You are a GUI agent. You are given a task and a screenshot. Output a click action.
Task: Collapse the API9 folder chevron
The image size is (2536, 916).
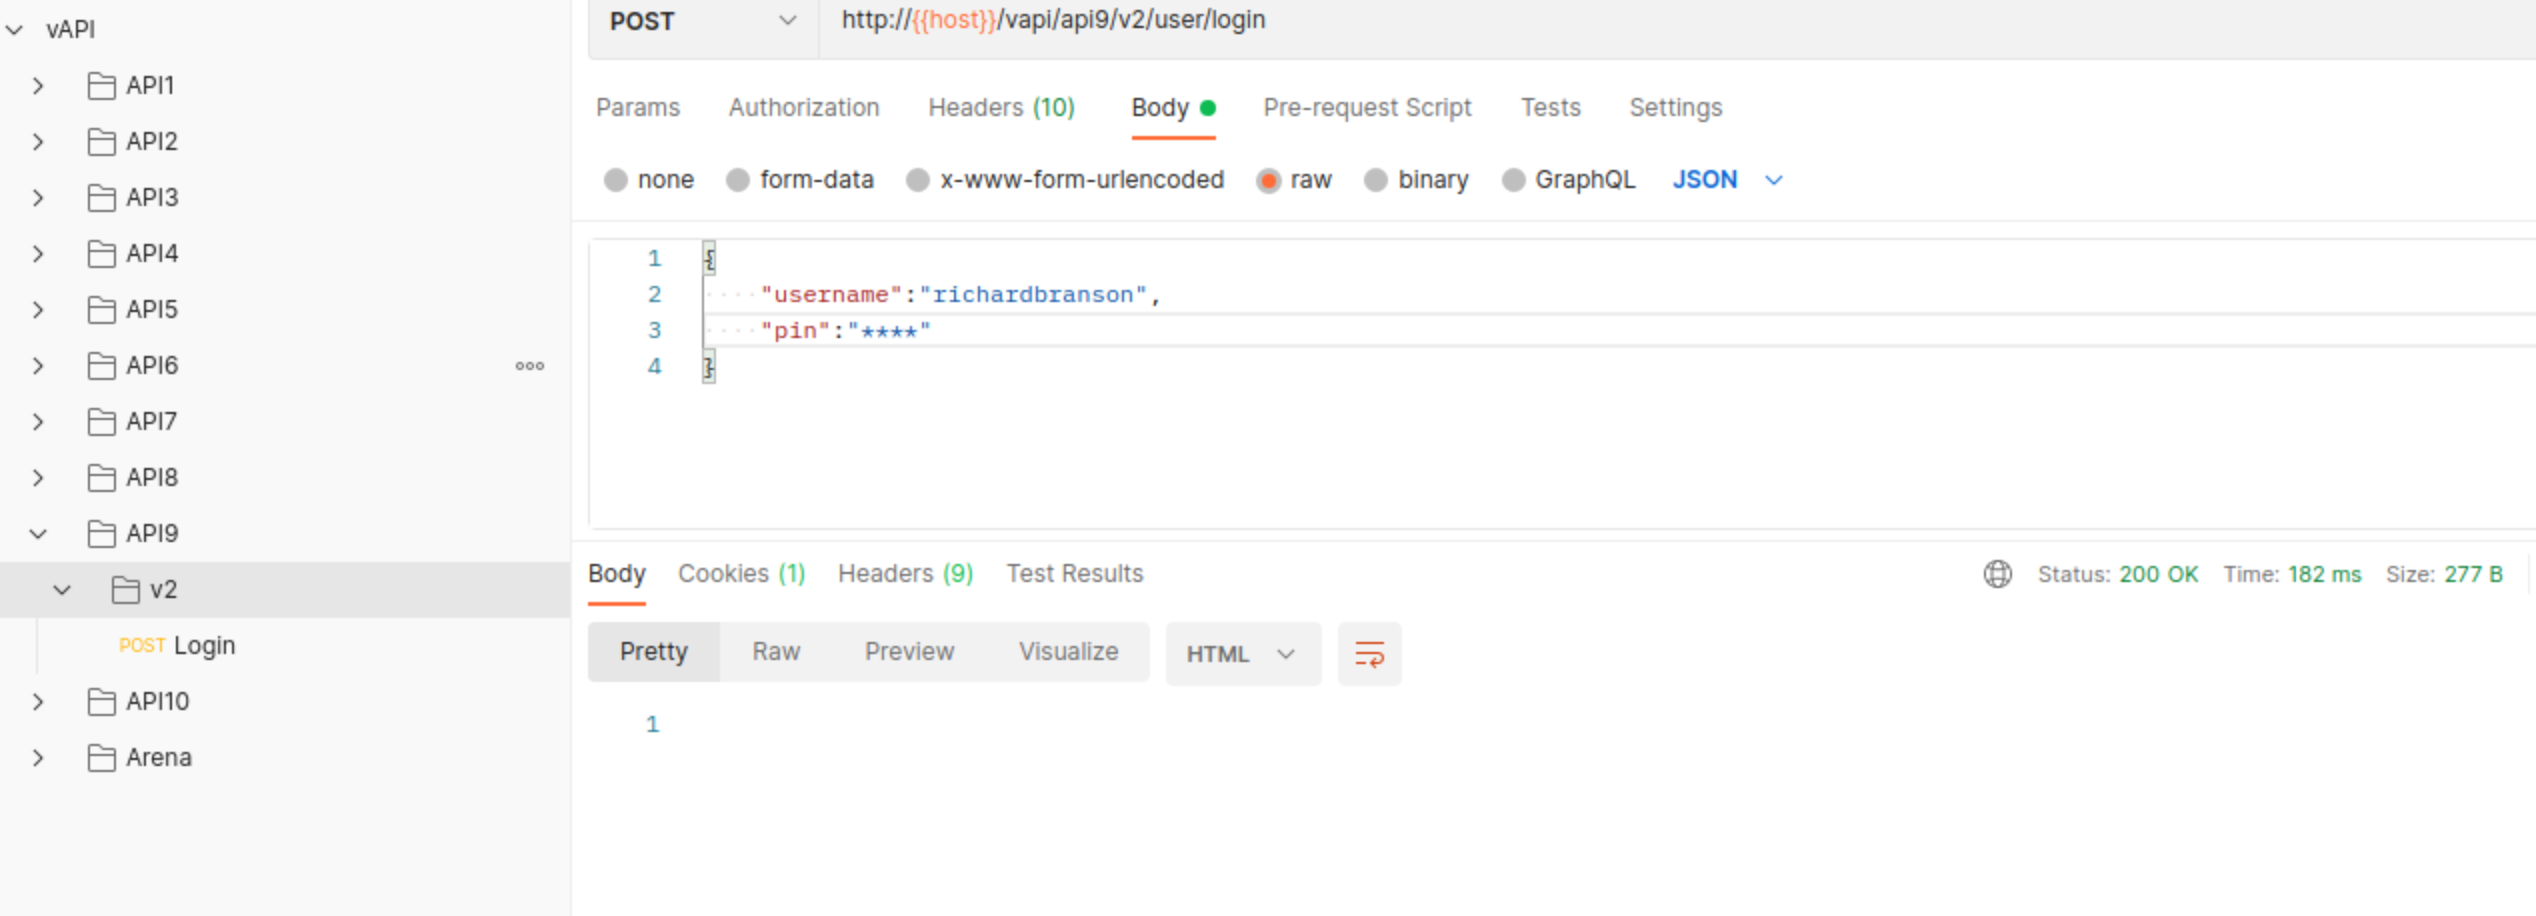click(38, 534)
